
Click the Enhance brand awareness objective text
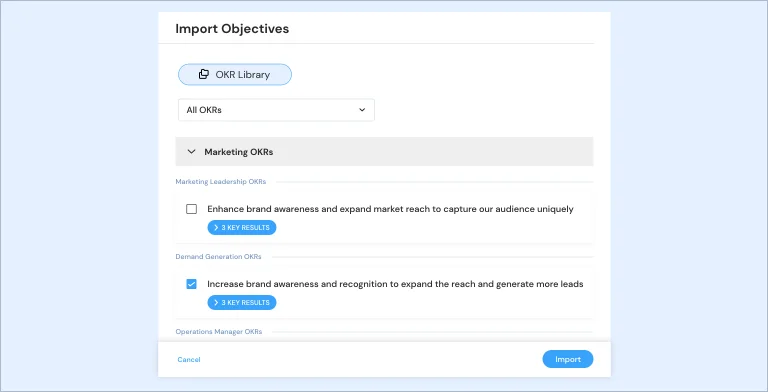pos(390,209)
